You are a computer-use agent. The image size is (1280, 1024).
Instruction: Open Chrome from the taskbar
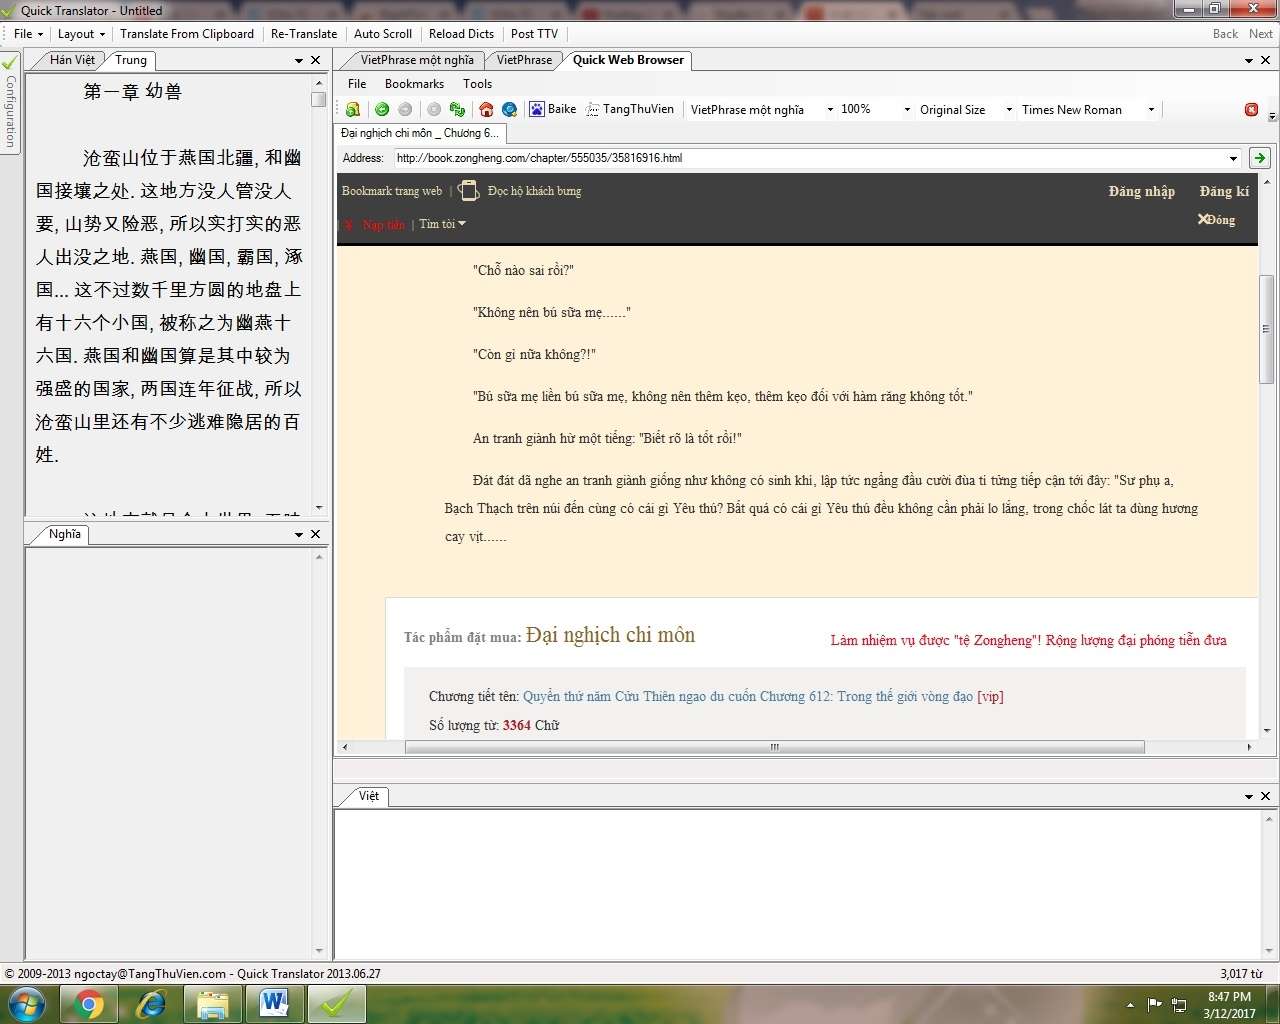[89, 1004]
